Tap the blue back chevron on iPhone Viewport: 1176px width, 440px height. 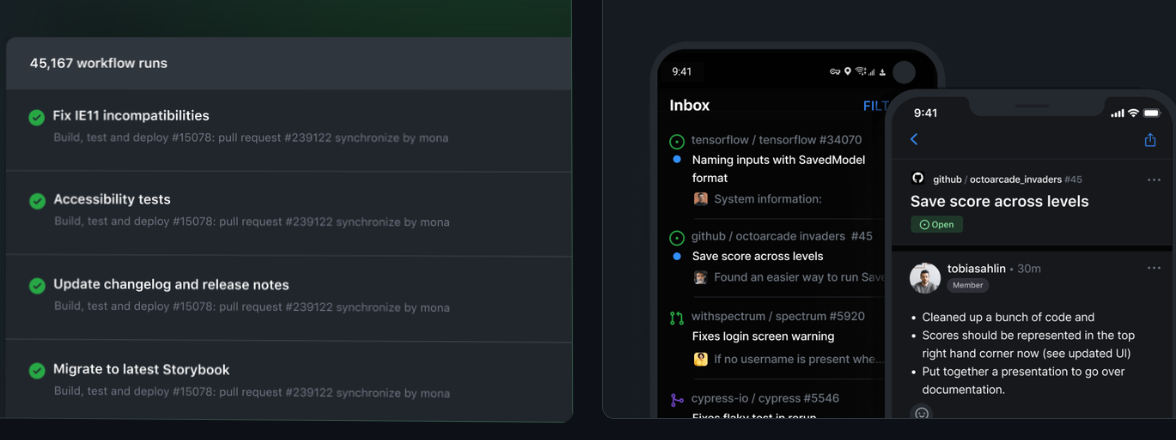pos(914,139)
